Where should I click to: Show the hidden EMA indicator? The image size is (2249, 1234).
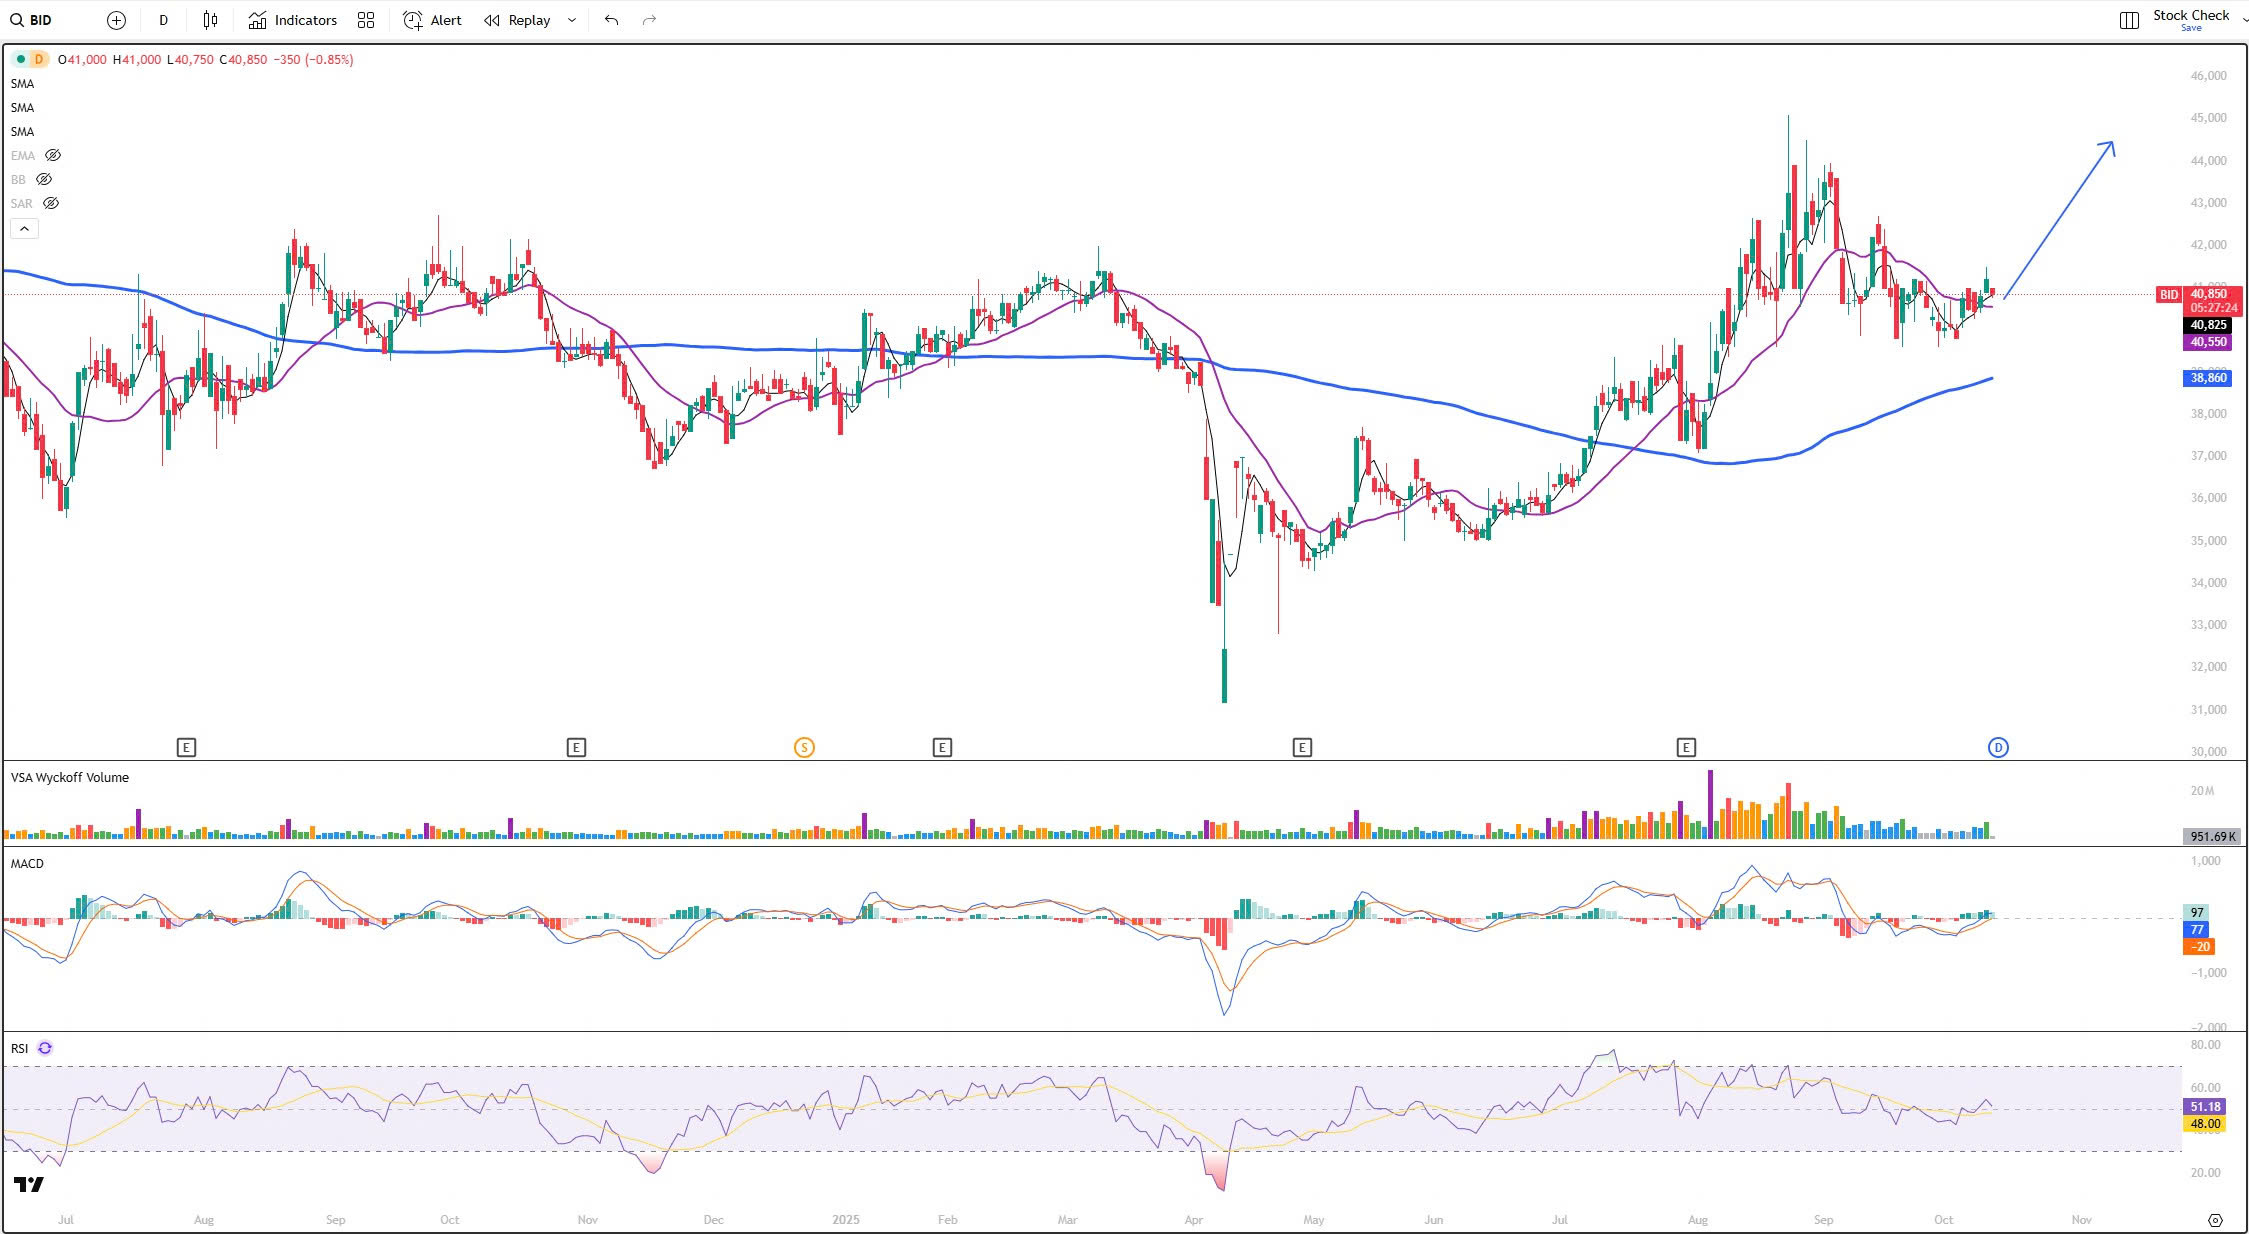point(53,155)
